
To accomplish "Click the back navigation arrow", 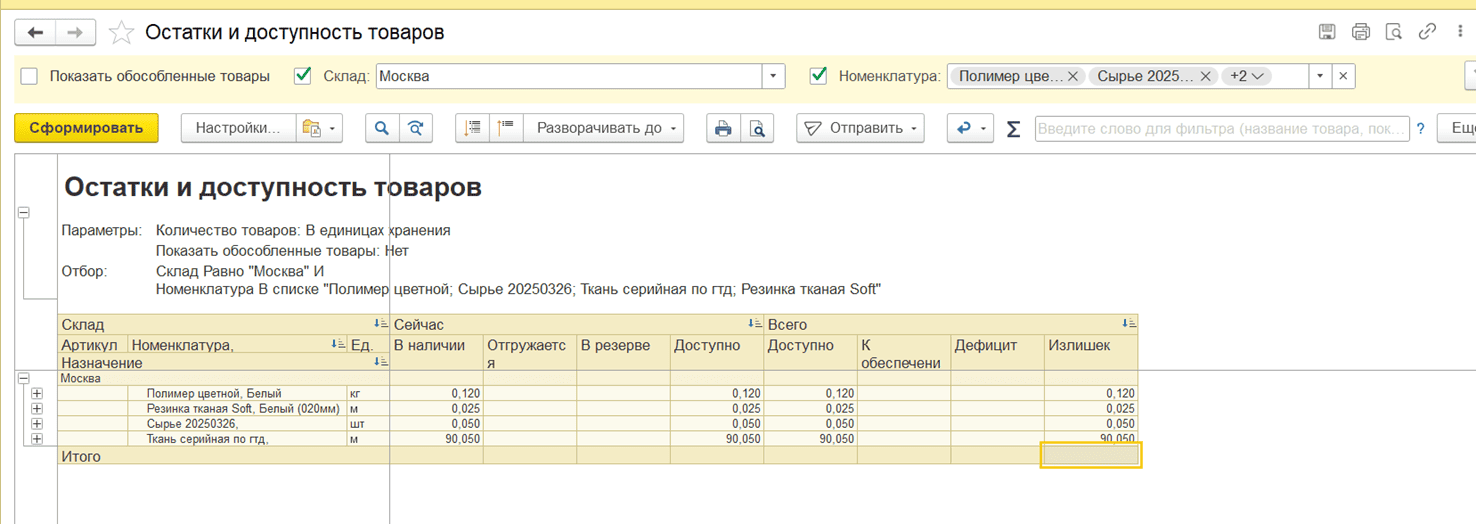I will [x=35, y=33].
